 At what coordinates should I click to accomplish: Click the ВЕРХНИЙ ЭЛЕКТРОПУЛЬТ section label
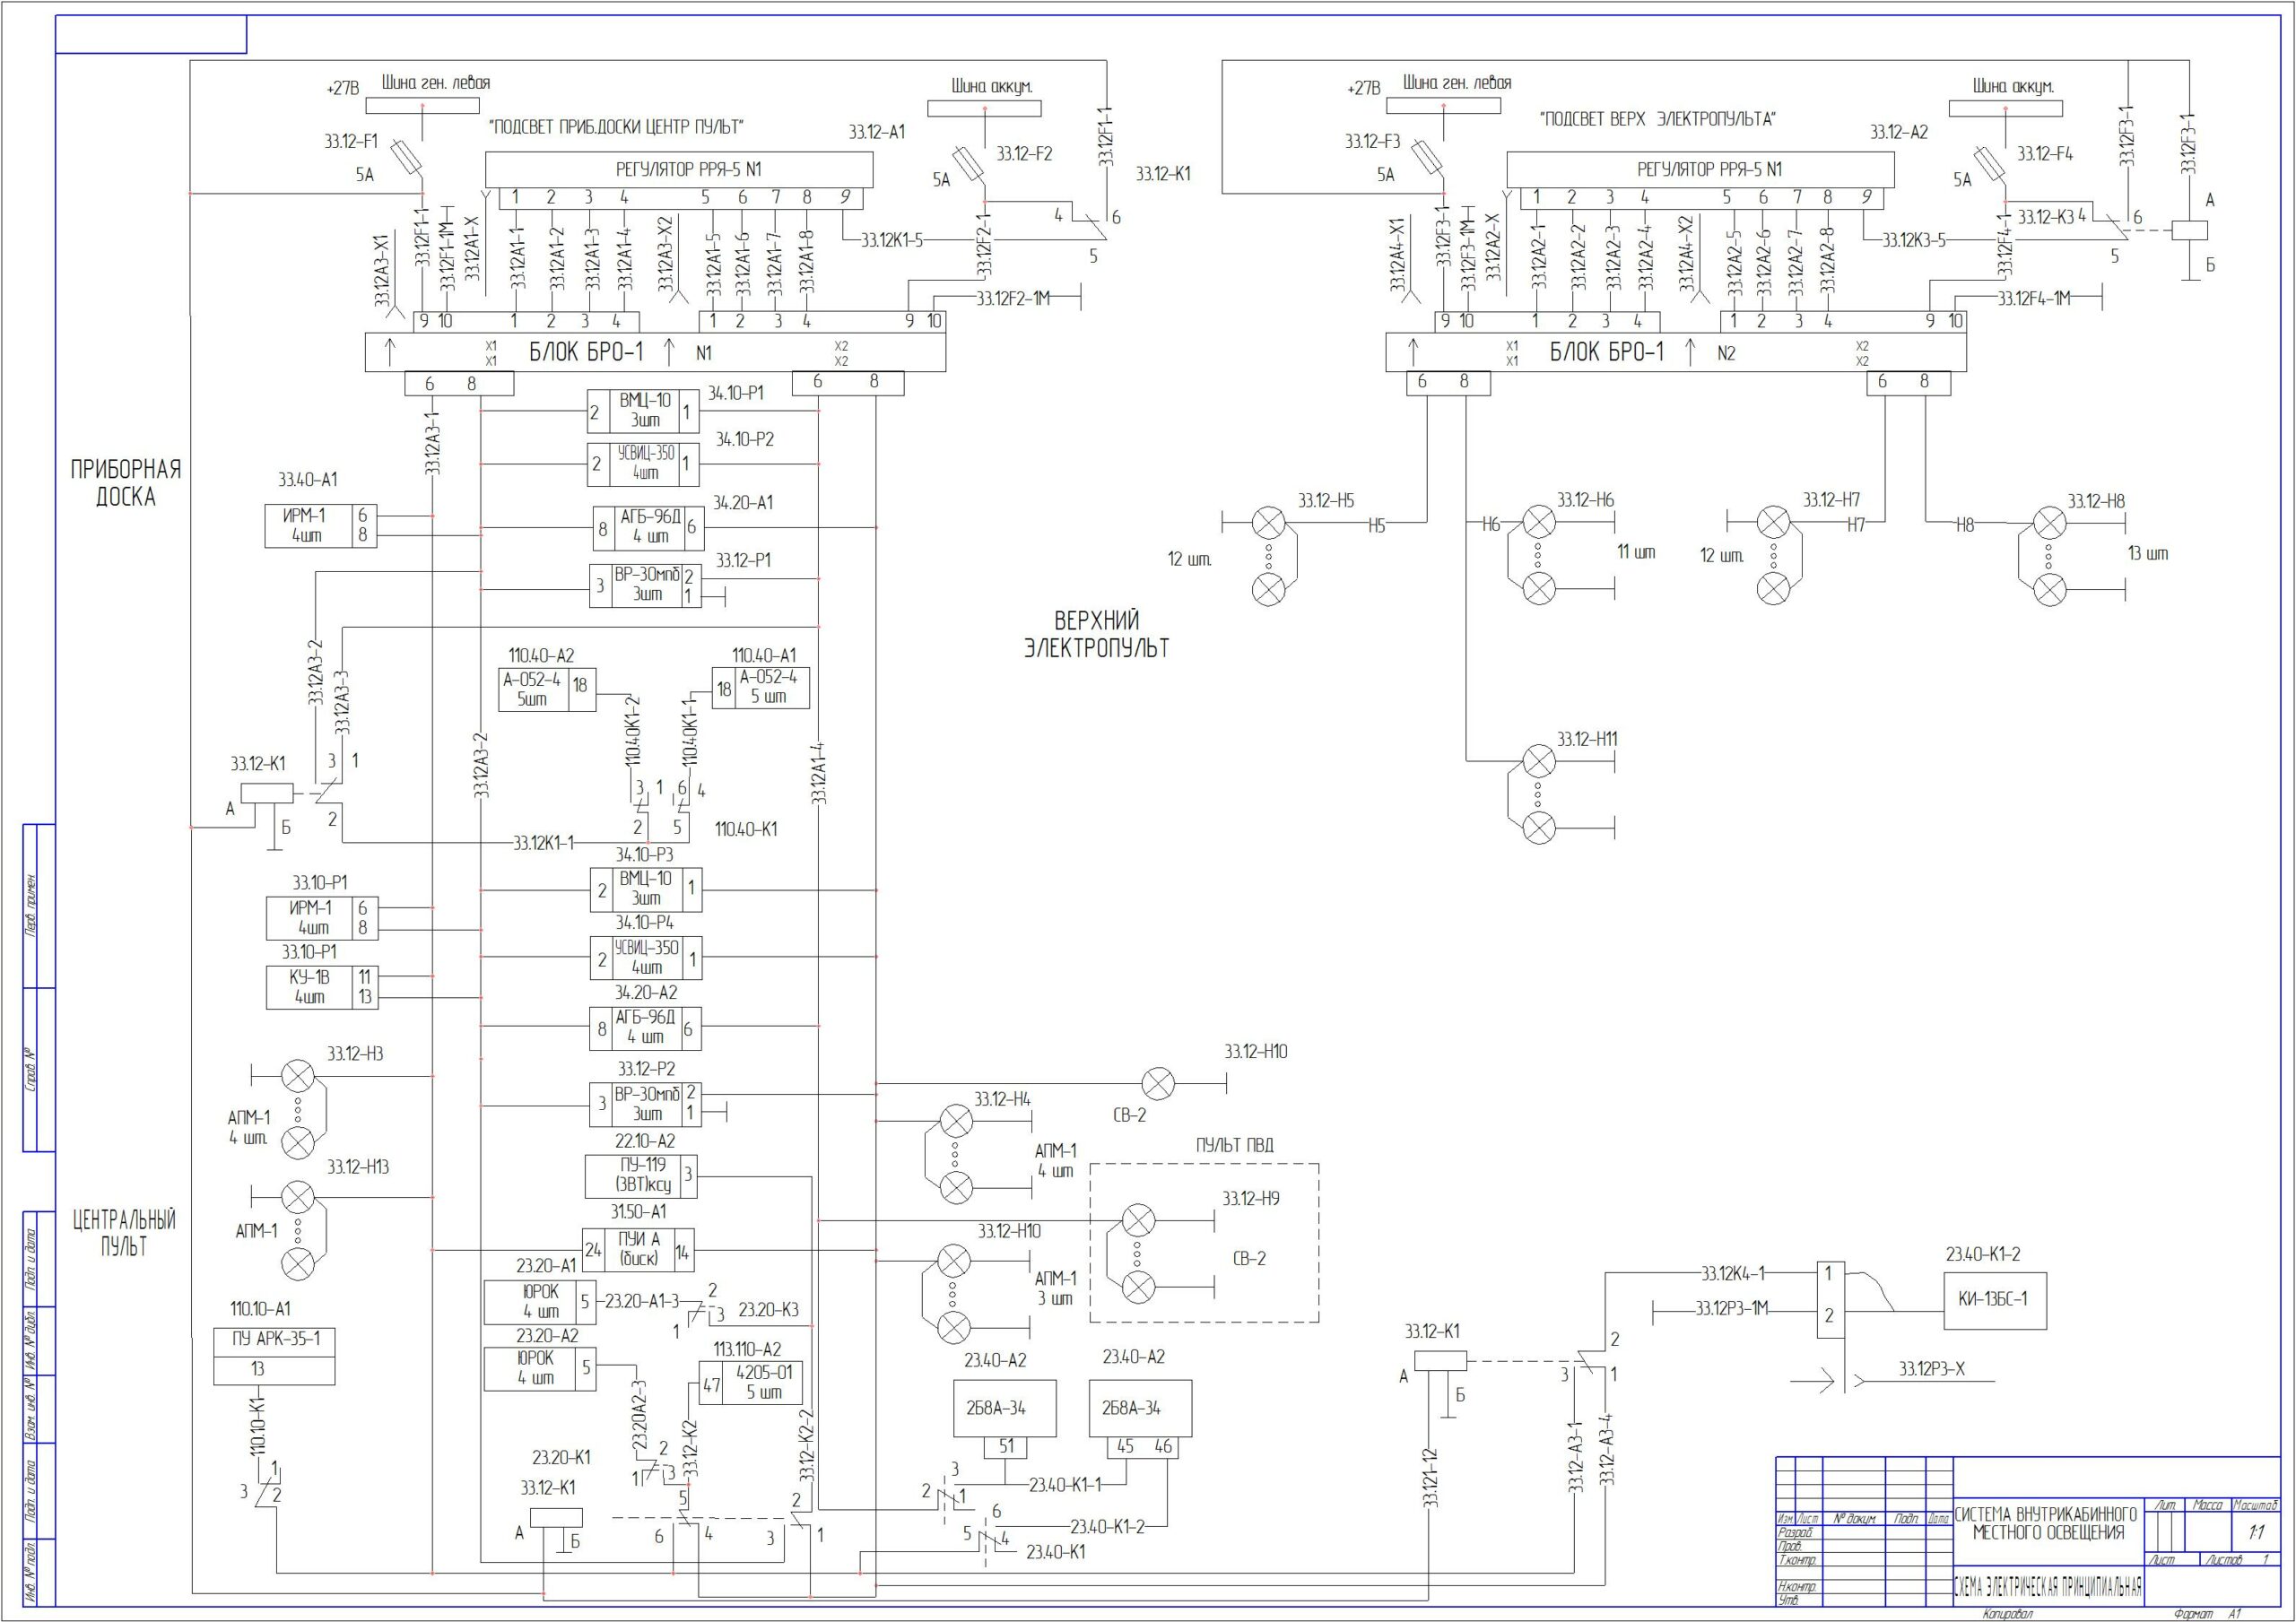click(x=1096, y=634)
